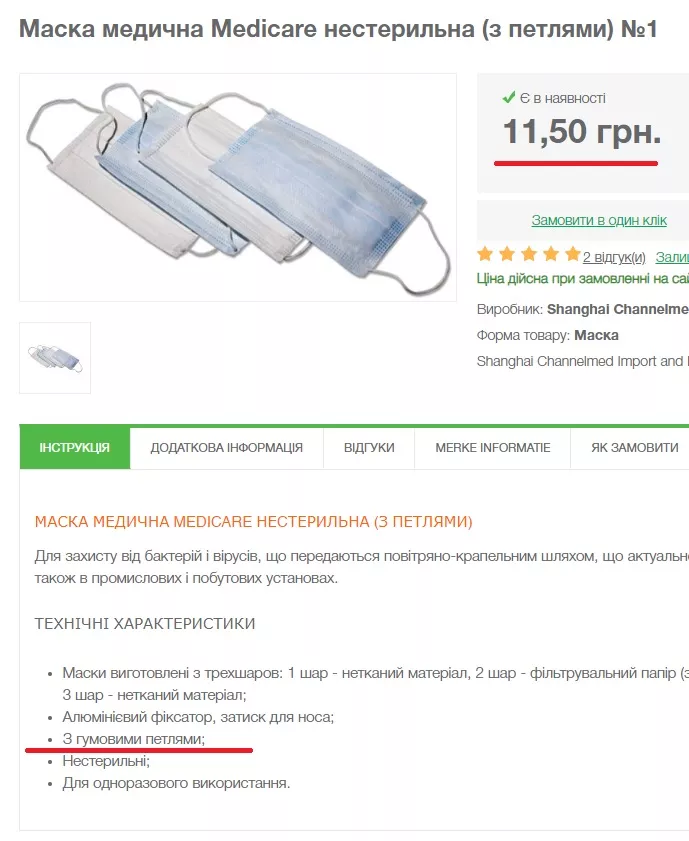Open the 'Інструкція' tab
The height and width of the screenshot is (841, 689).
(x=75, y=448)
